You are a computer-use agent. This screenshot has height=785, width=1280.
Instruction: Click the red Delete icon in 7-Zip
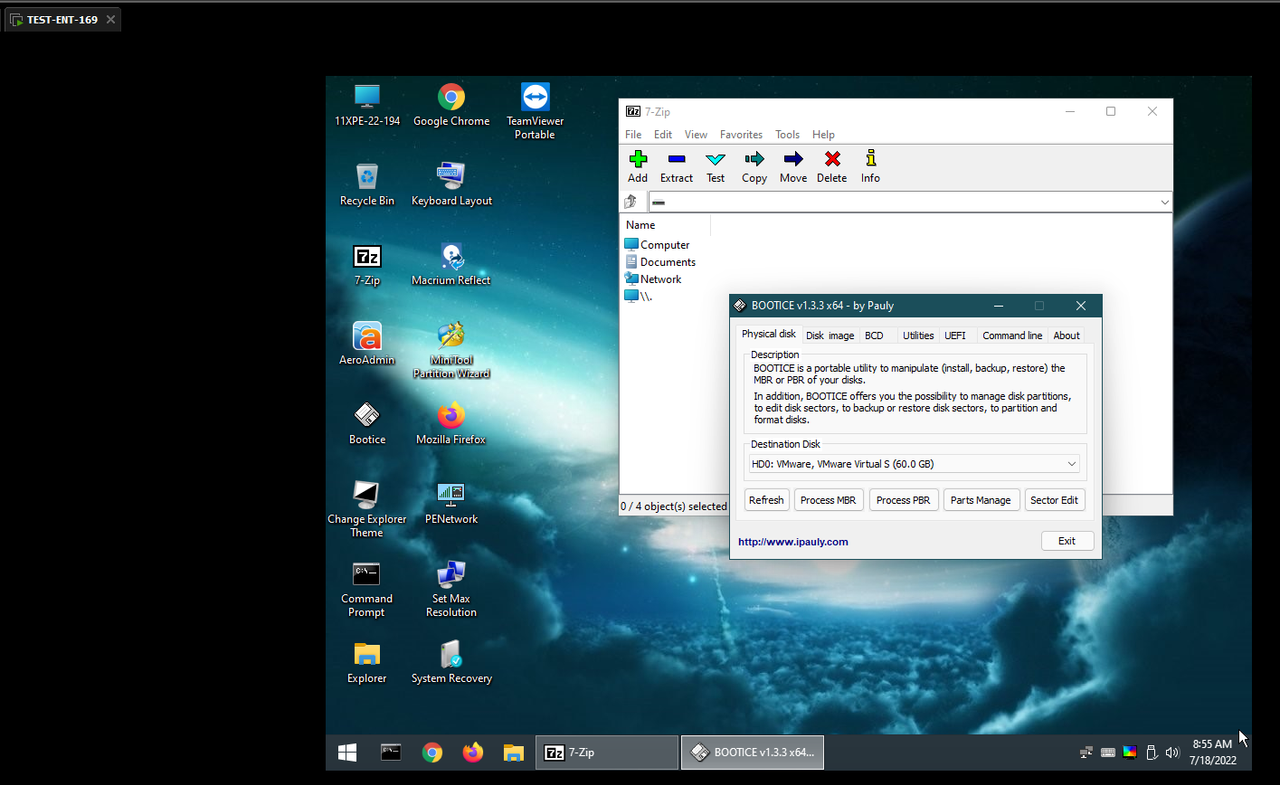click(x=832, y=159)
